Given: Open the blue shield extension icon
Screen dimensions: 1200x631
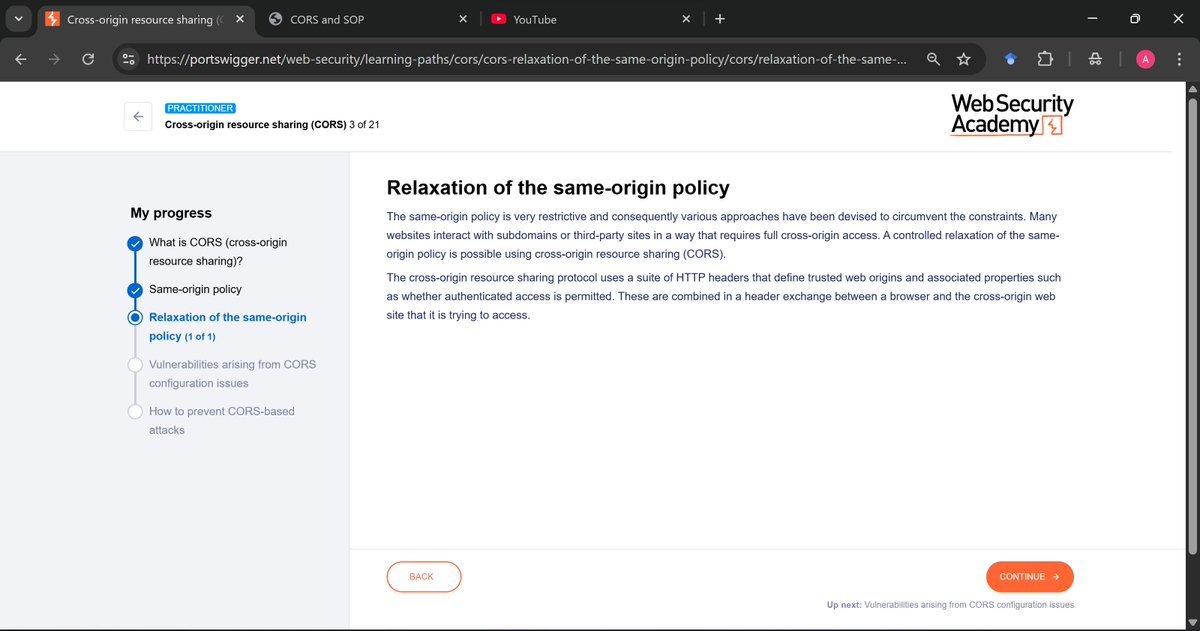Looking at the screenshot, I should (1010, 60).
